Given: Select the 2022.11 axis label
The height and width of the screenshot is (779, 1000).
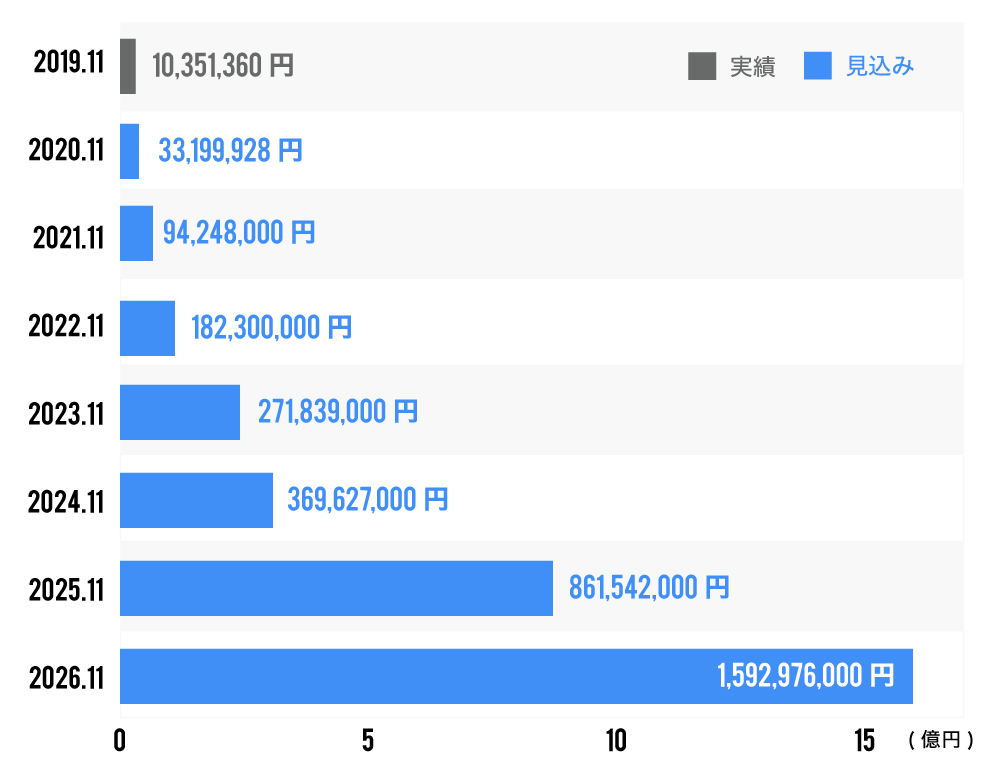Looking at the screenshot, I should pos(66,326).
